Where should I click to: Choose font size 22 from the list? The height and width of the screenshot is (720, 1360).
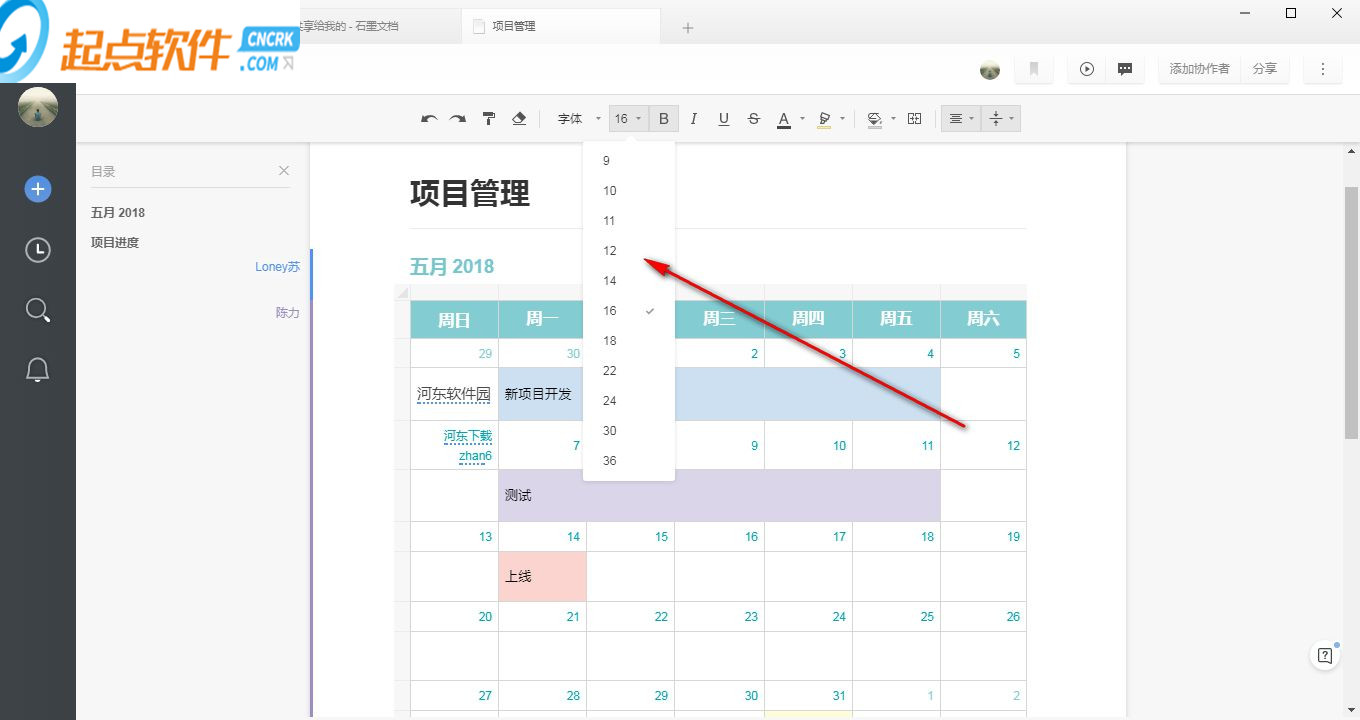[x=629, y=371]
